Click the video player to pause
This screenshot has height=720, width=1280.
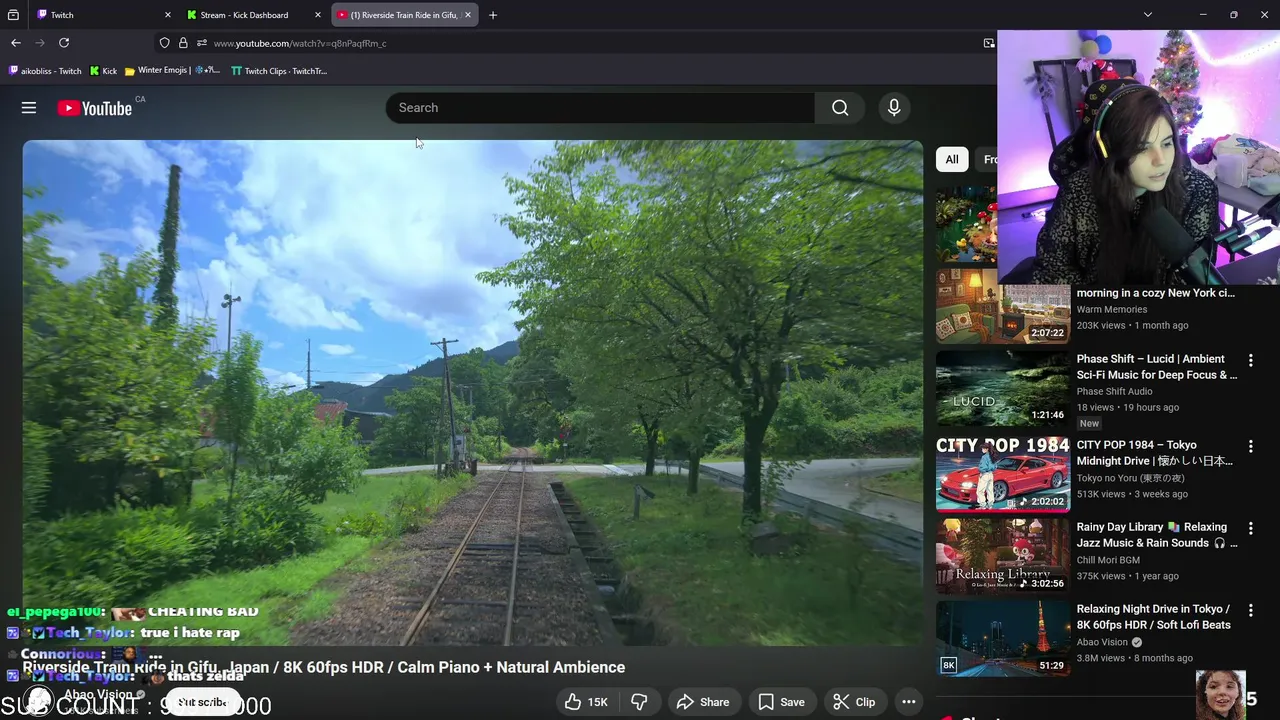[473, 393]
